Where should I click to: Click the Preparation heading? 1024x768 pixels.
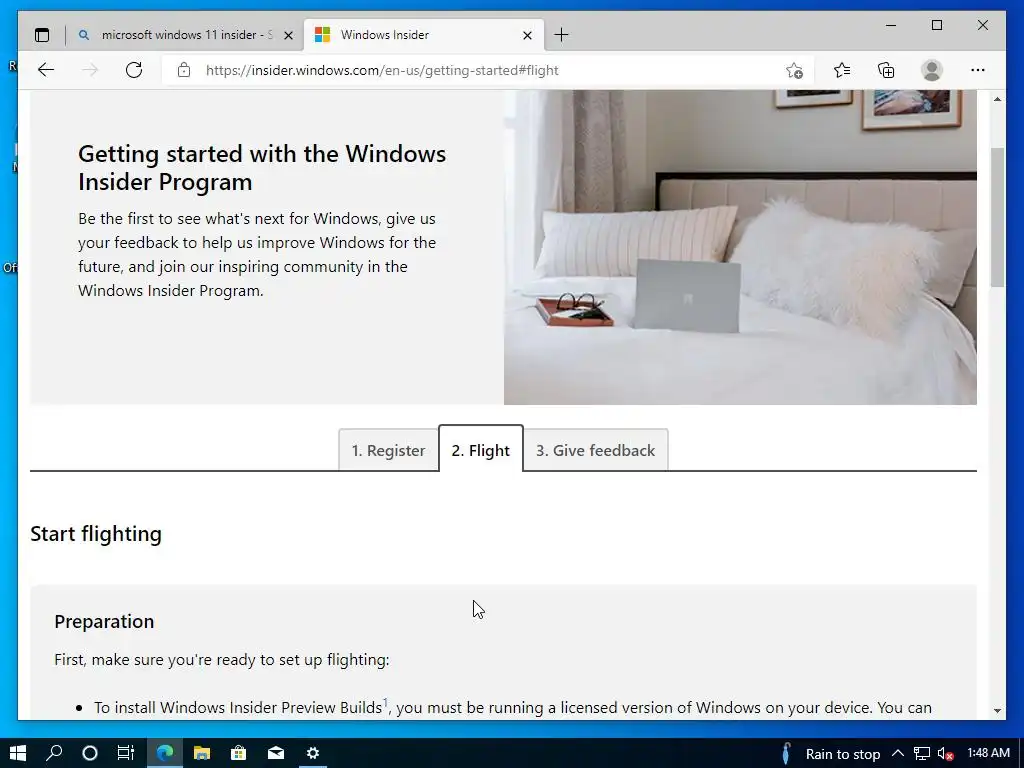pyautogui.click(x=104, y=622)
